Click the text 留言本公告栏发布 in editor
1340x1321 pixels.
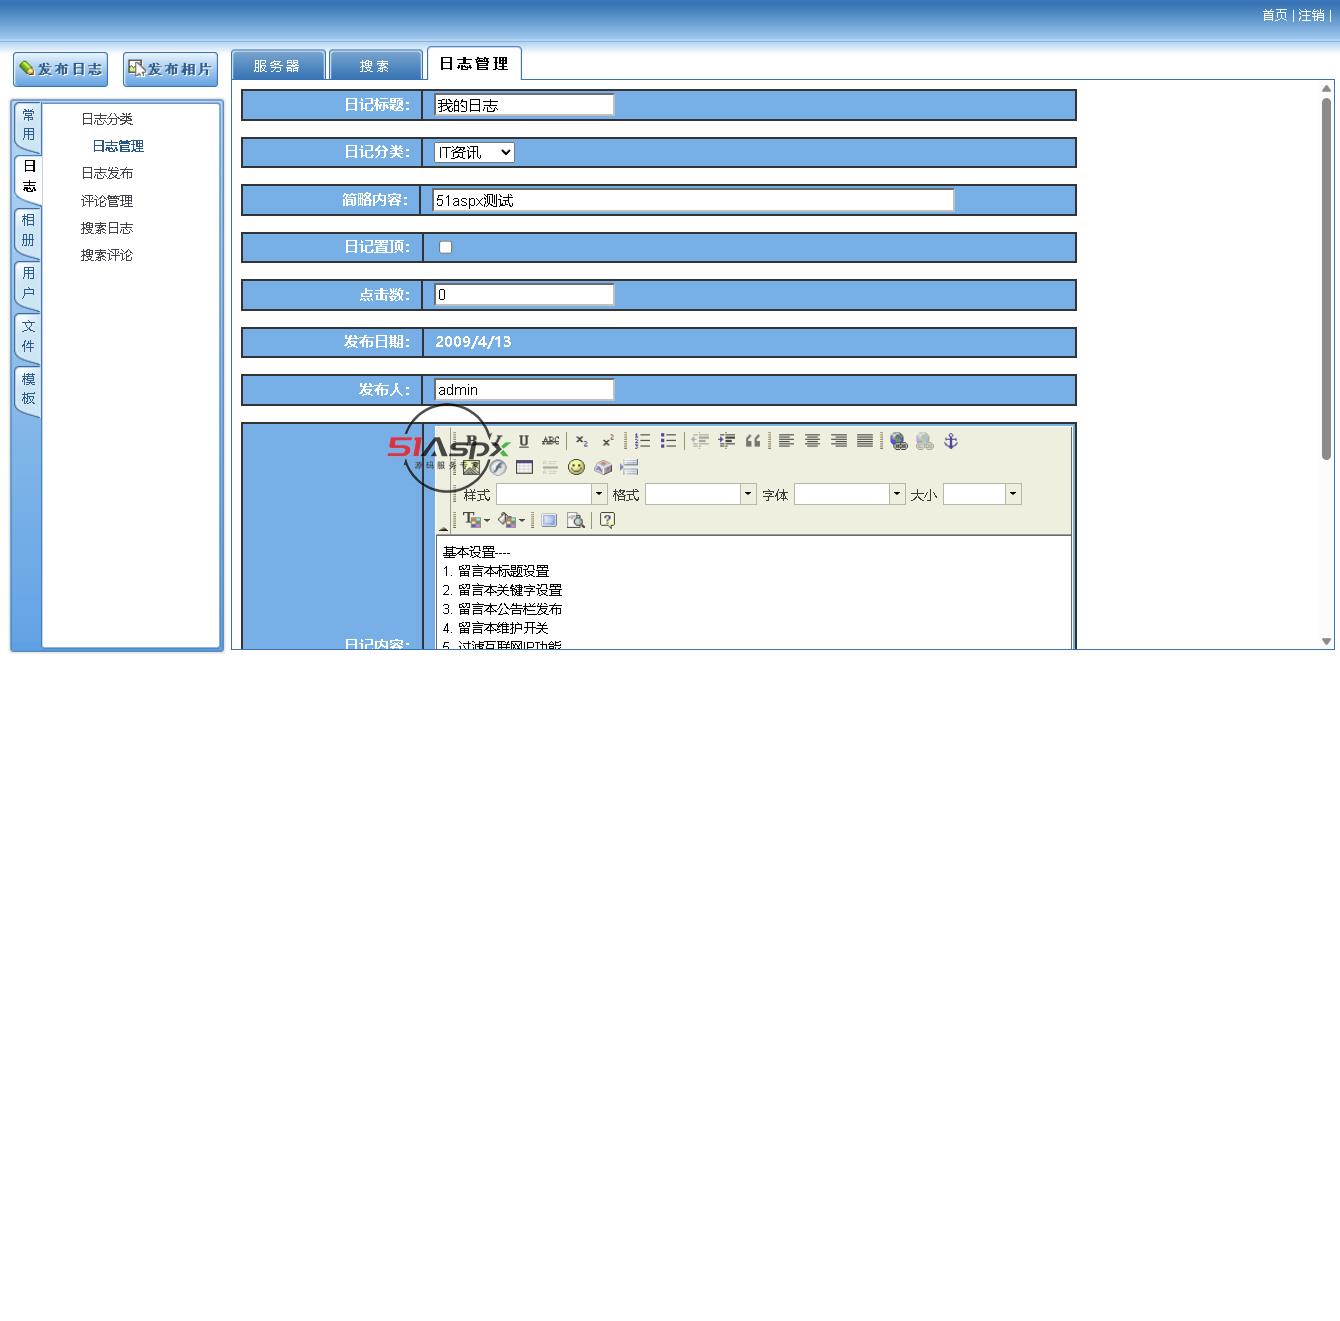pos(510,609)
